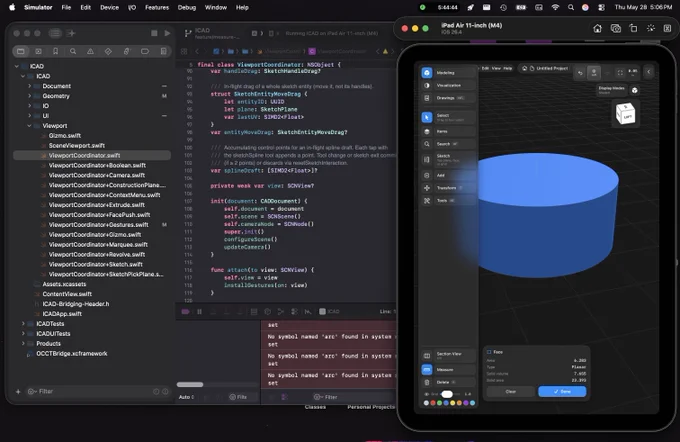Open Modeling workspace icon in iCAD
The image size is (680, 442).
pos(427,72)
